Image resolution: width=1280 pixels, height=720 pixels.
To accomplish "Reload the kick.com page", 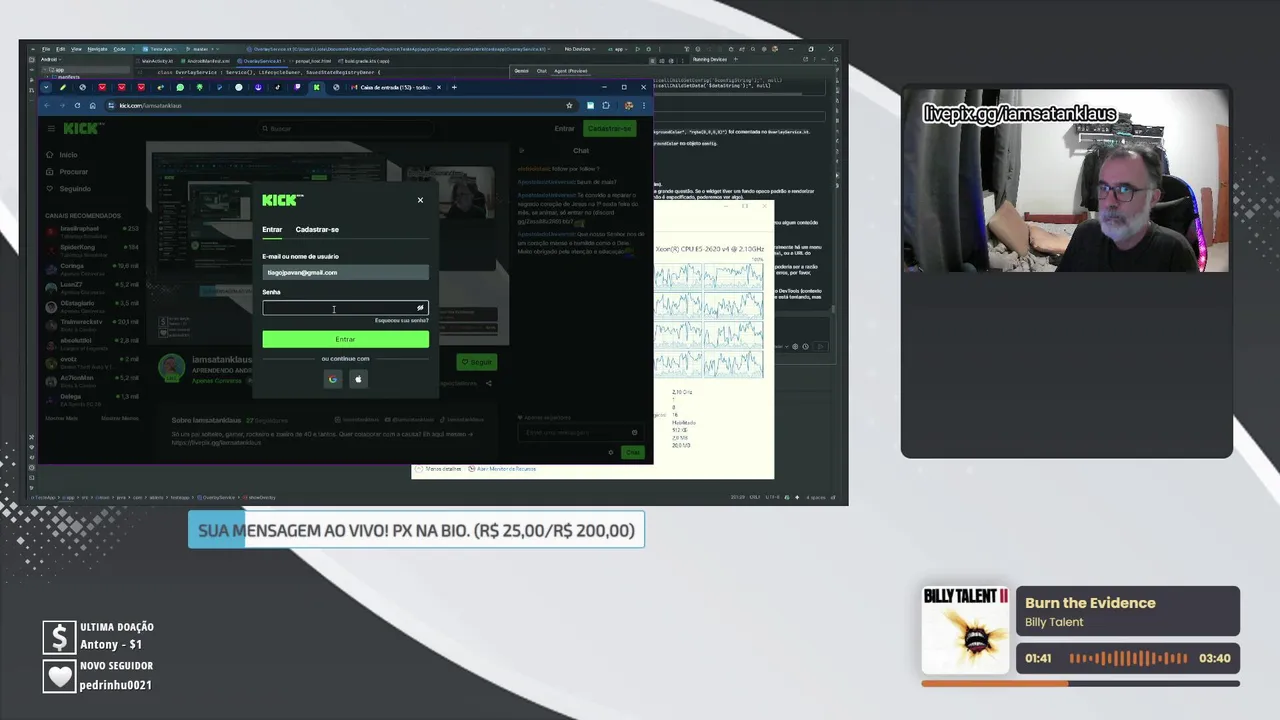I will click(x=77, y=105).
